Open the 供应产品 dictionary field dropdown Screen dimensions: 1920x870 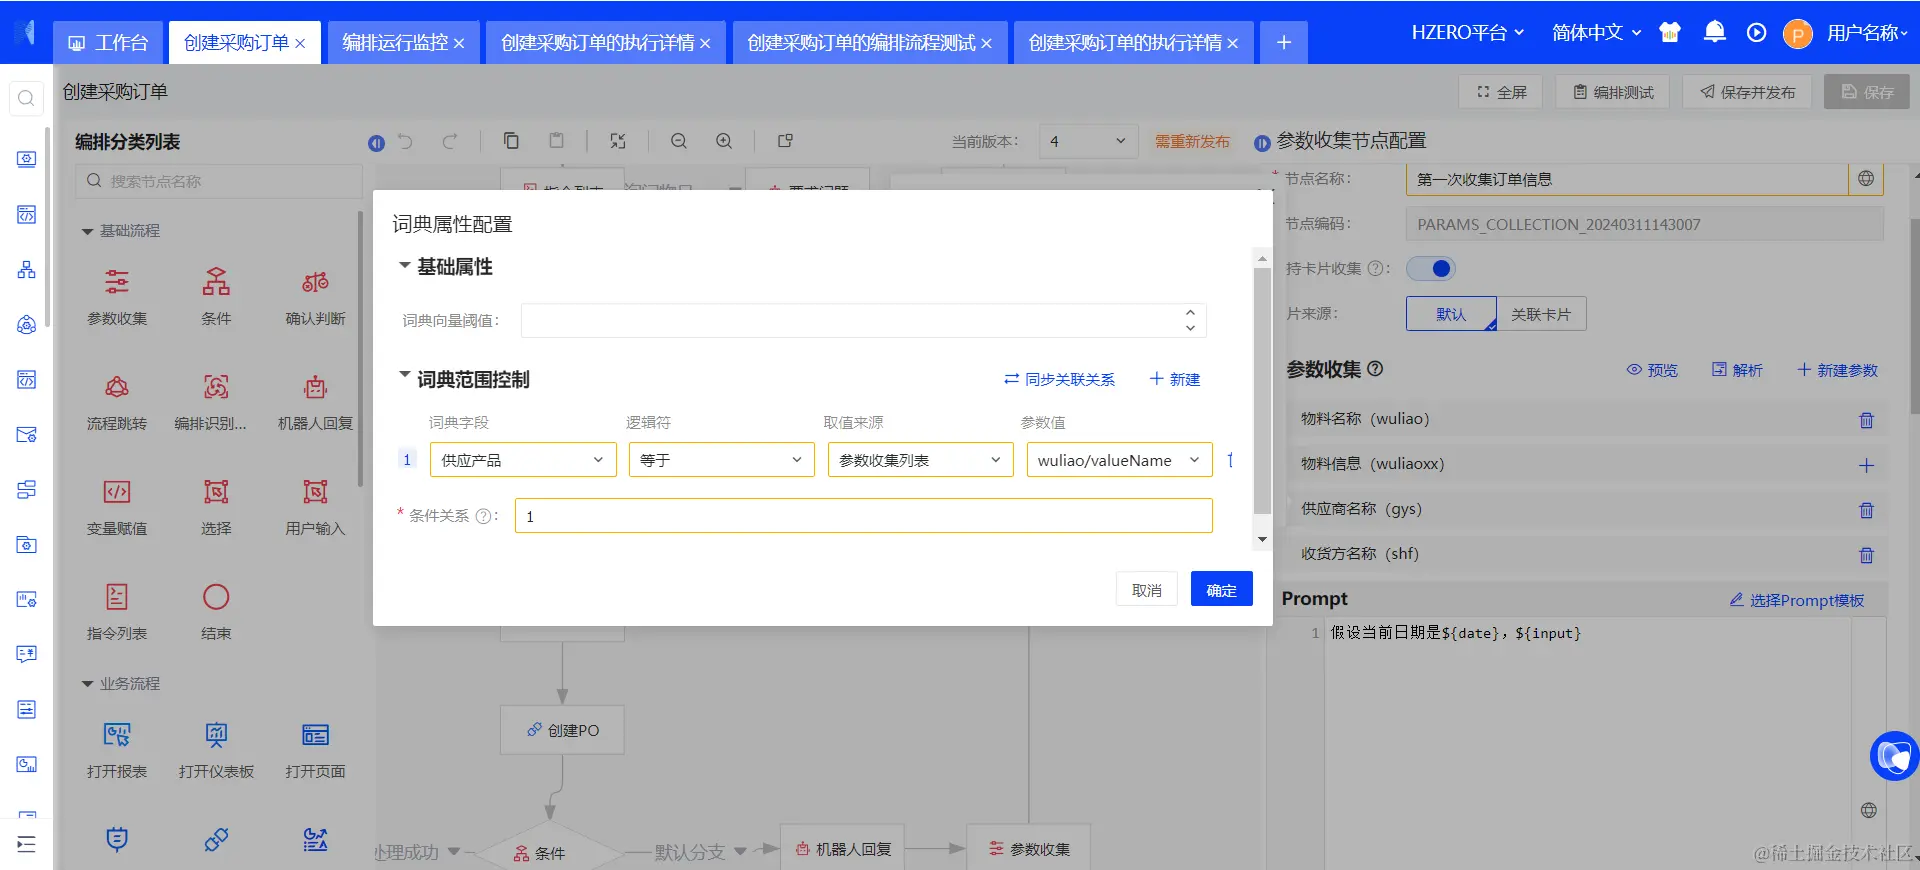coord(523,460)
